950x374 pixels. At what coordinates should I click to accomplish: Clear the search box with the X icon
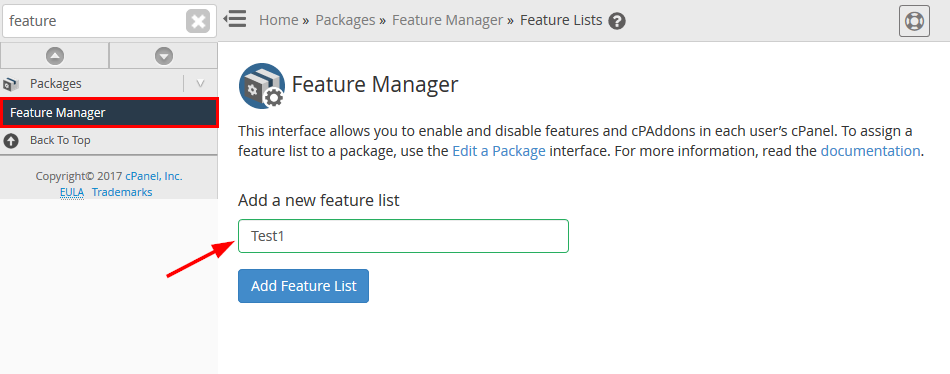[198, 22]
